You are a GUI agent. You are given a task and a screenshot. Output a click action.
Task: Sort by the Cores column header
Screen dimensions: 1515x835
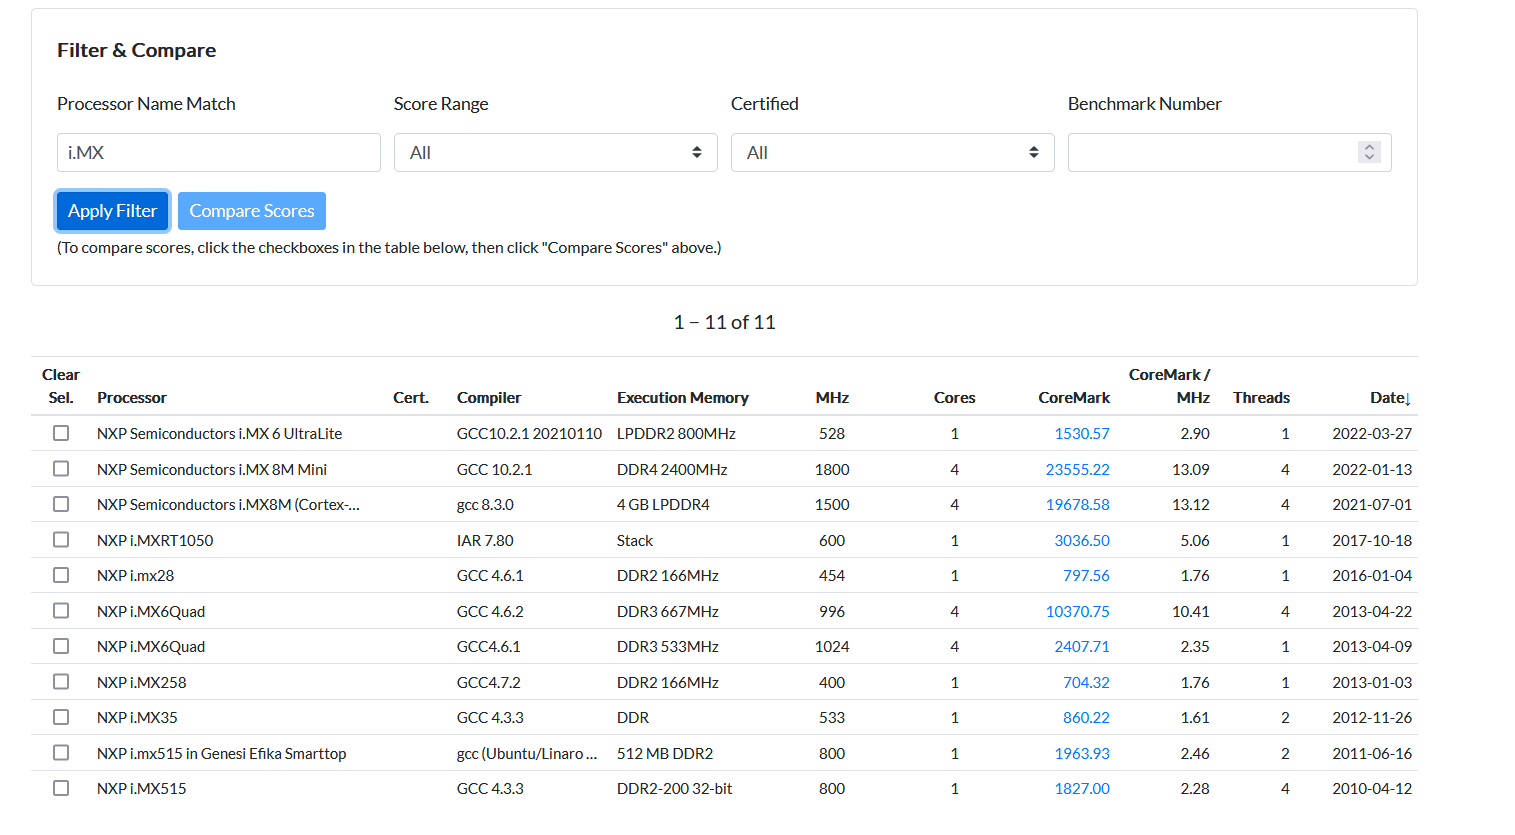(x=955, y=398)
